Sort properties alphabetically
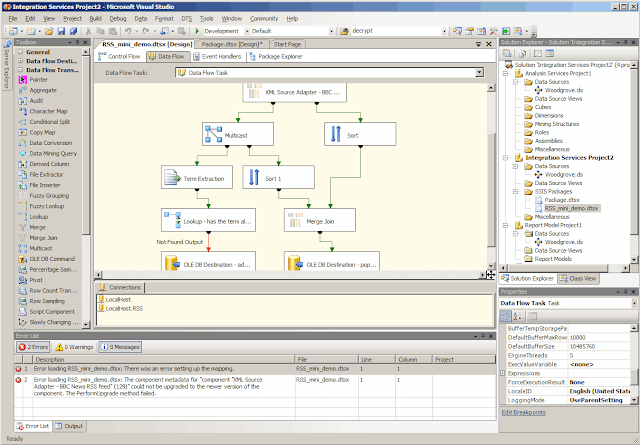Viewport: 640px width, 445px height. 517,316
